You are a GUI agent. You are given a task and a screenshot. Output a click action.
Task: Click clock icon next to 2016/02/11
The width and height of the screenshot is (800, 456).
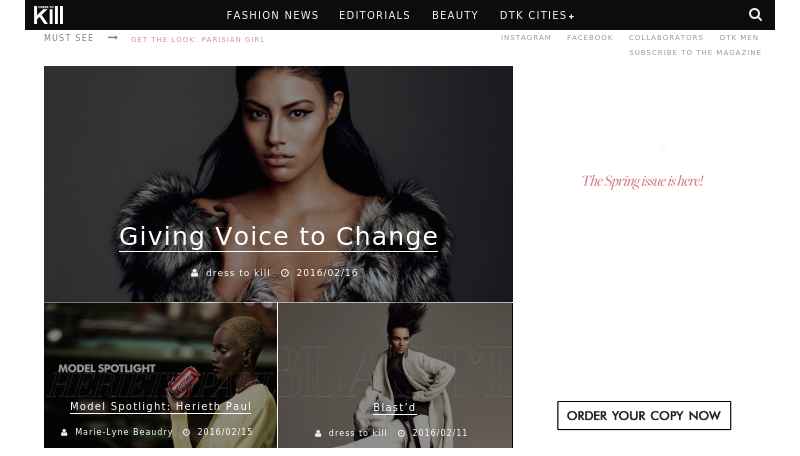point(402,434)
